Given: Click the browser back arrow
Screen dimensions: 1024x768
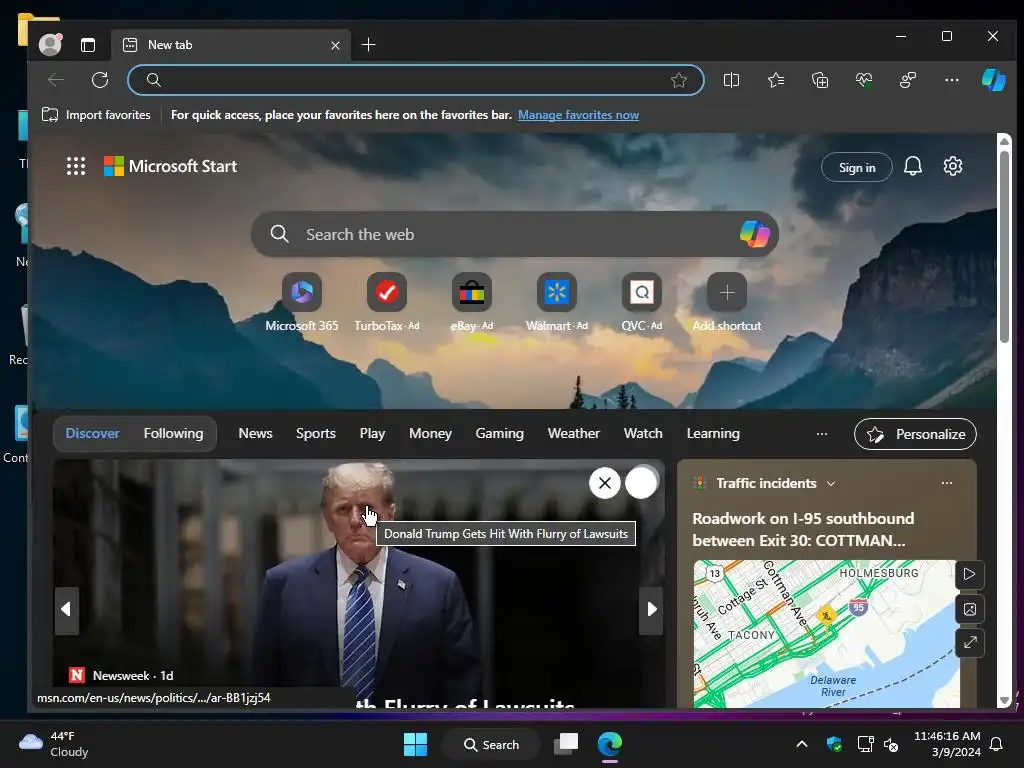Looking at the screenshot, I should 56,80.
